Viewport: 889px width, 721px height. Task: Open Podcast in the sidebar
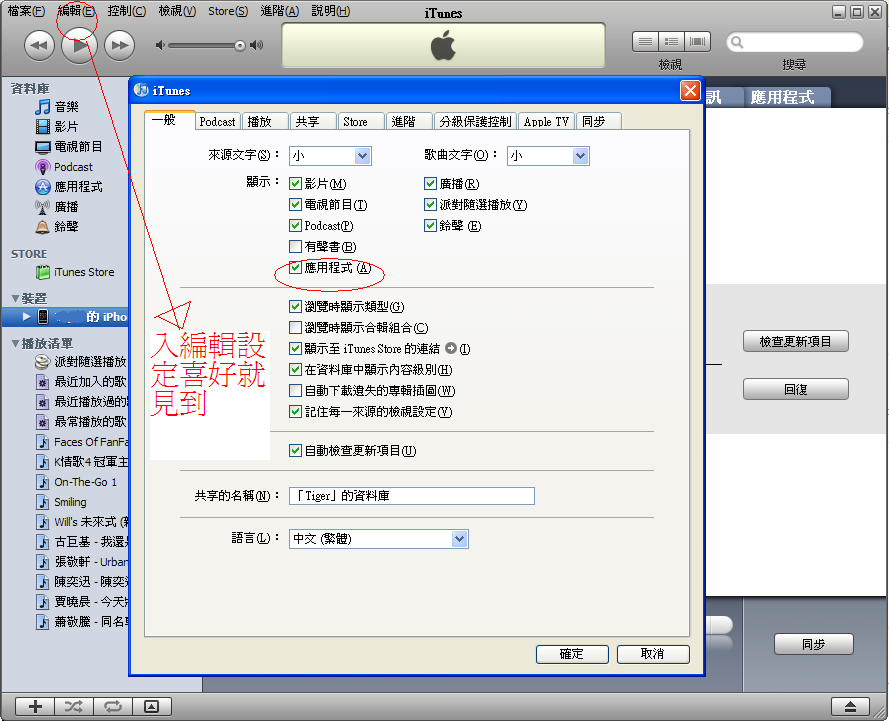(73, 167)
